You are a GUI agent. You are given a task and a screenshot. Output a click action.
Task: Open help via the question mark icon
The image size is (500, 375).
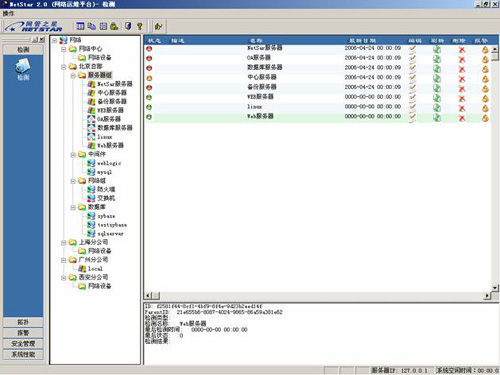click(140, 26)
